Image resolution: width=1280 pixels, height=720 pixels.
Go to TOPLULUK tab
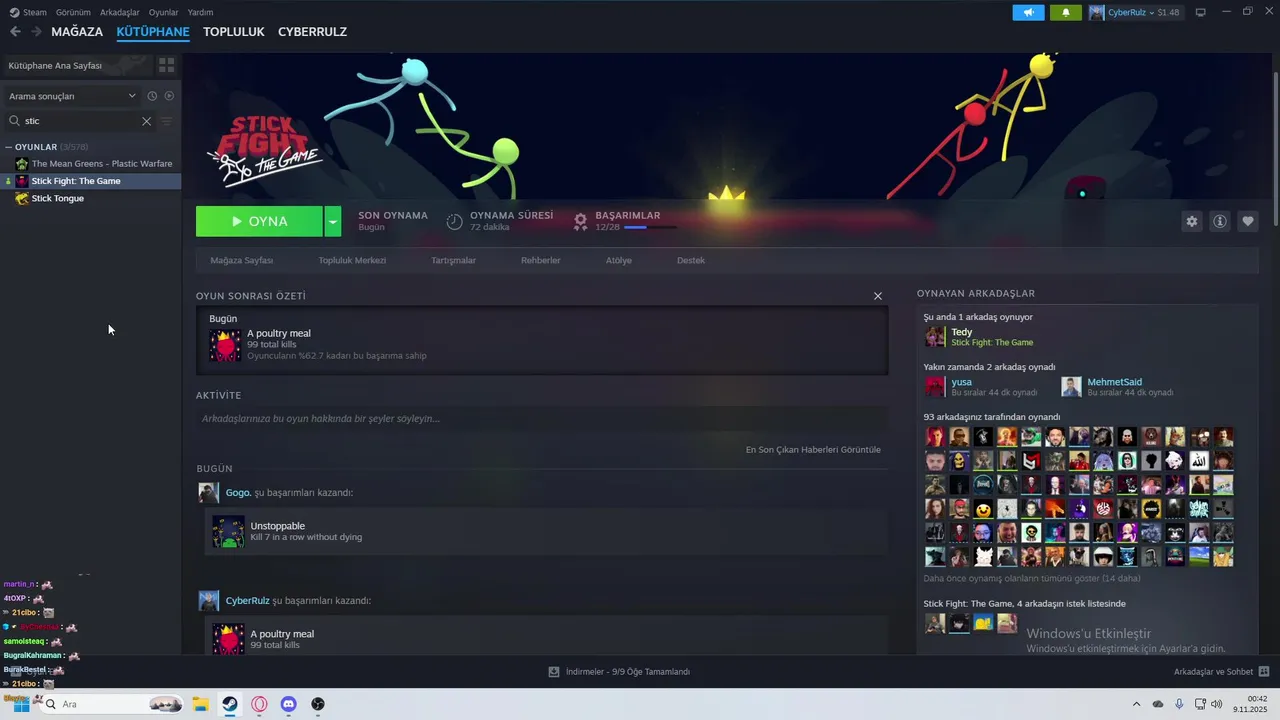(234, 32)
